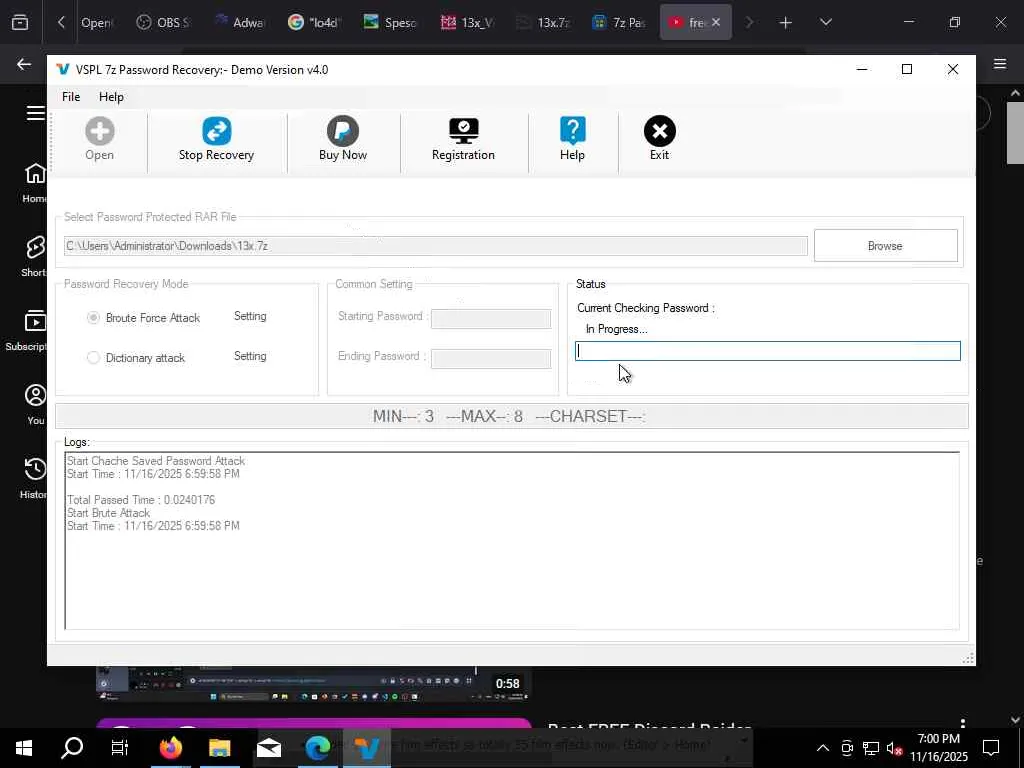1024x768 pixels.
Task: Select Dictionary attack radio button
Action: tap(93, 358)
